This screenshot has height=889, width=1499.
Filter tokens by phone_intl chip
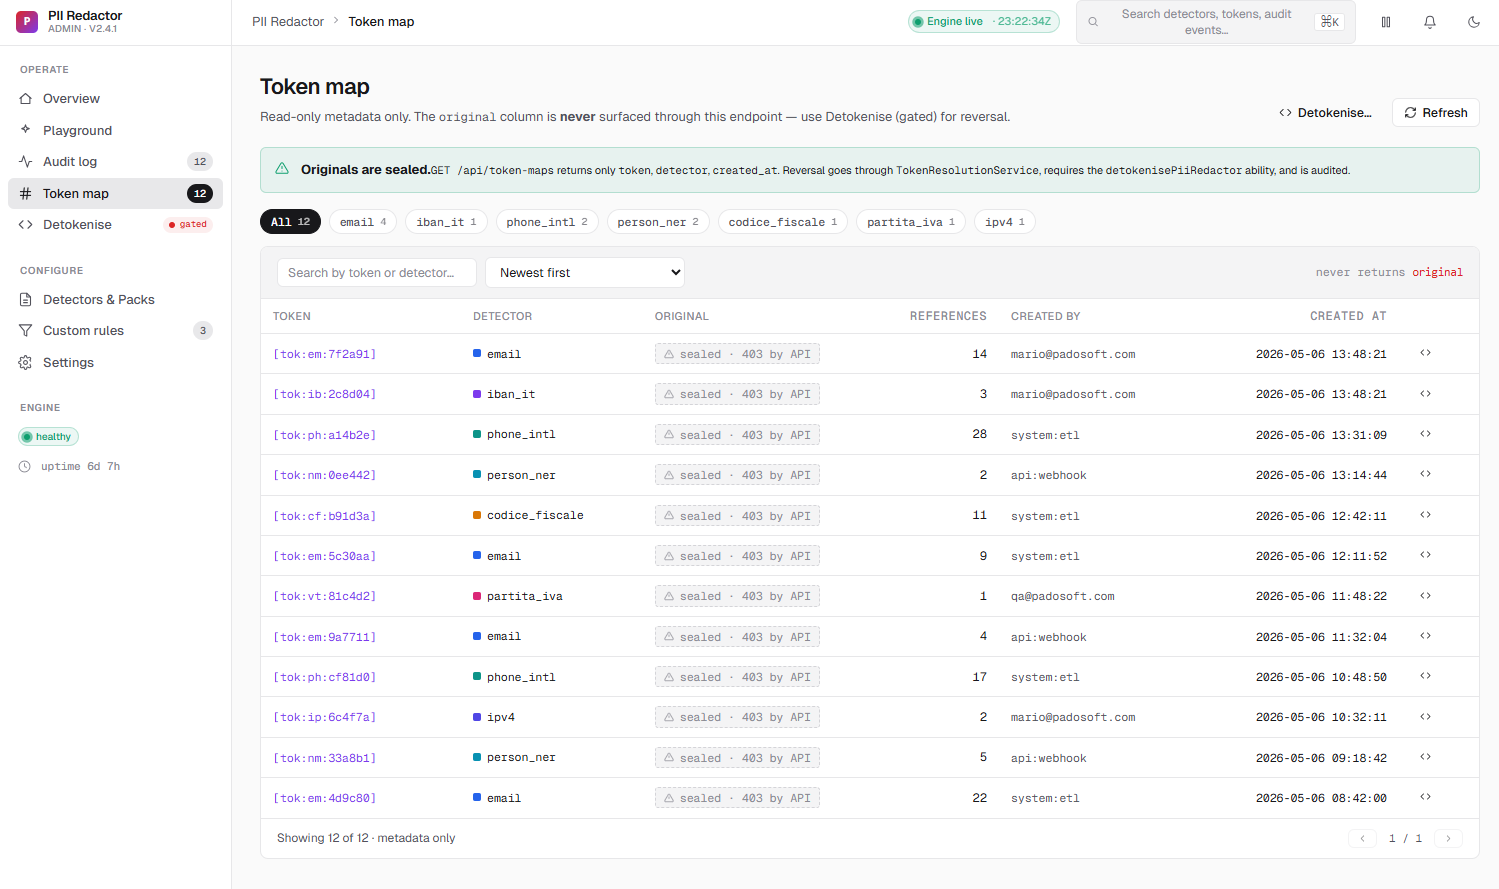pos(547,222)
